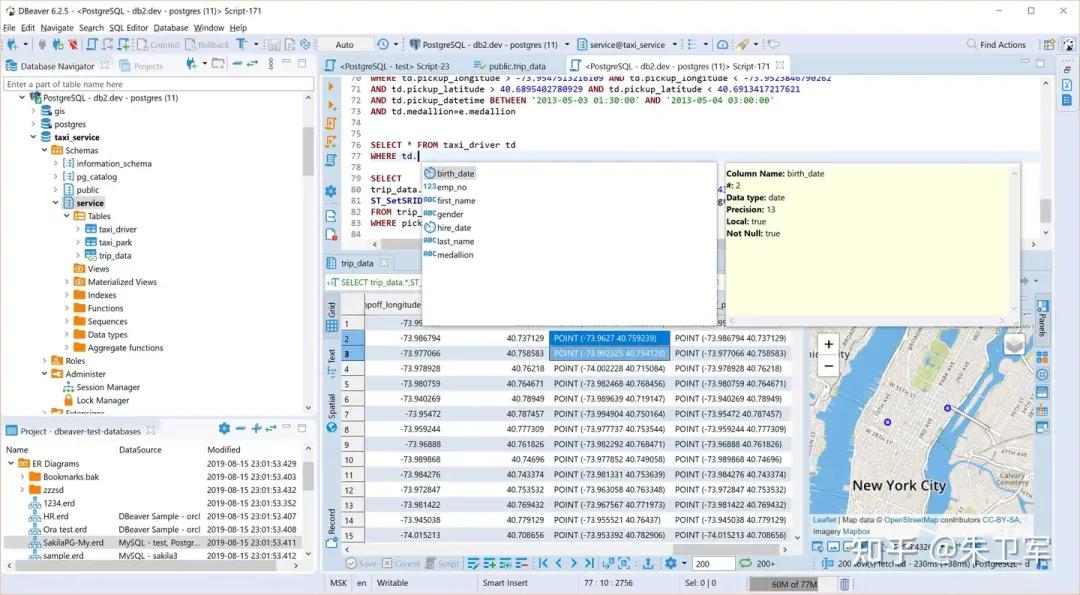The image size is (1080, 595).
Task: Open the SQL Editor menu
Action: [128, 28]
